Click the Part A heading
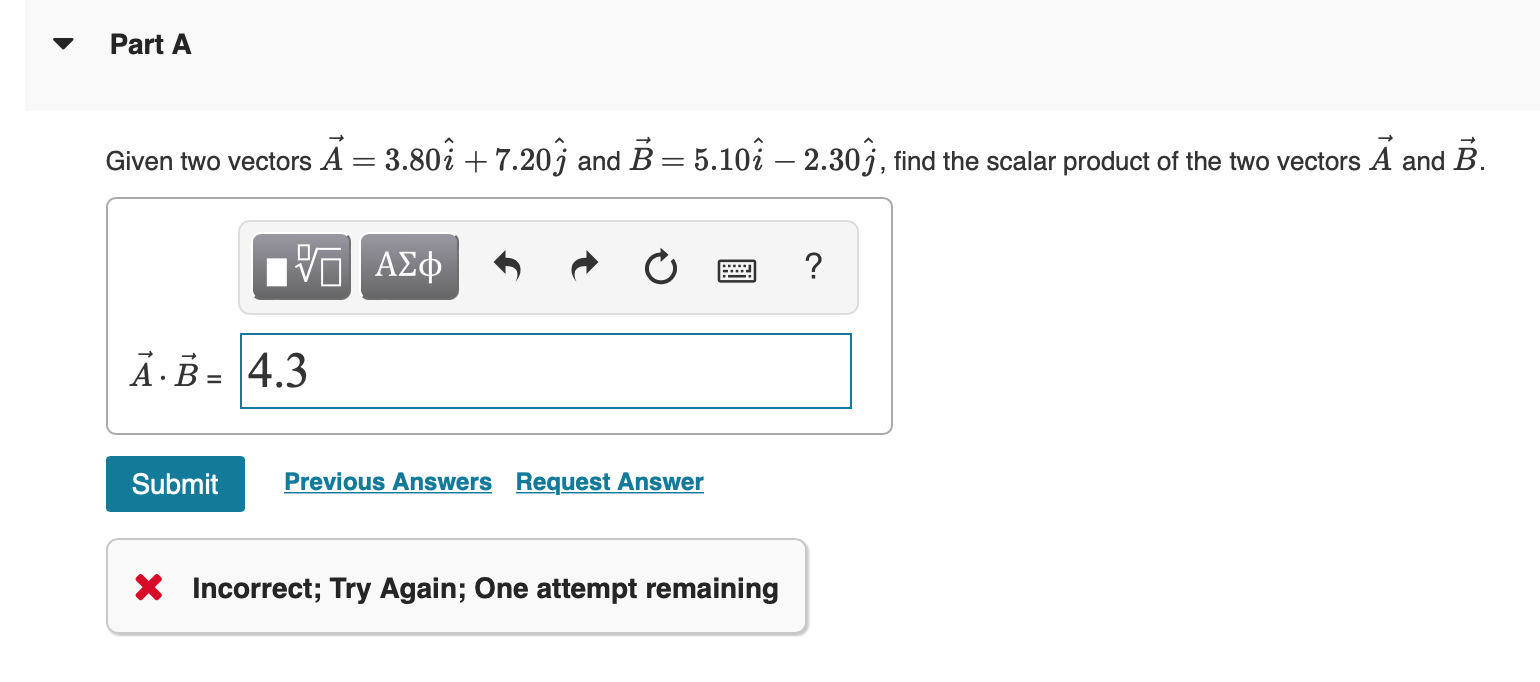Viewport: 1540px width, 682px height. point(150,44)
